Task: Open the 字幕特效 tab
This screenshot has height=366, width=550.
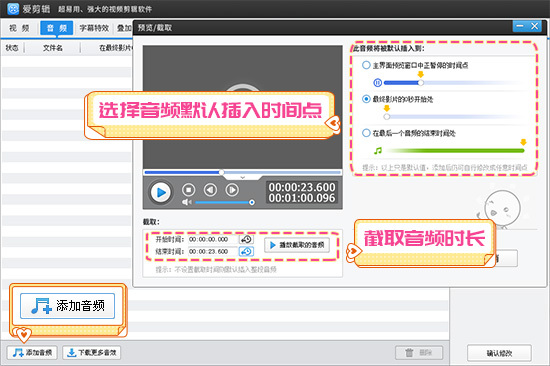Action: coord(94,28)
